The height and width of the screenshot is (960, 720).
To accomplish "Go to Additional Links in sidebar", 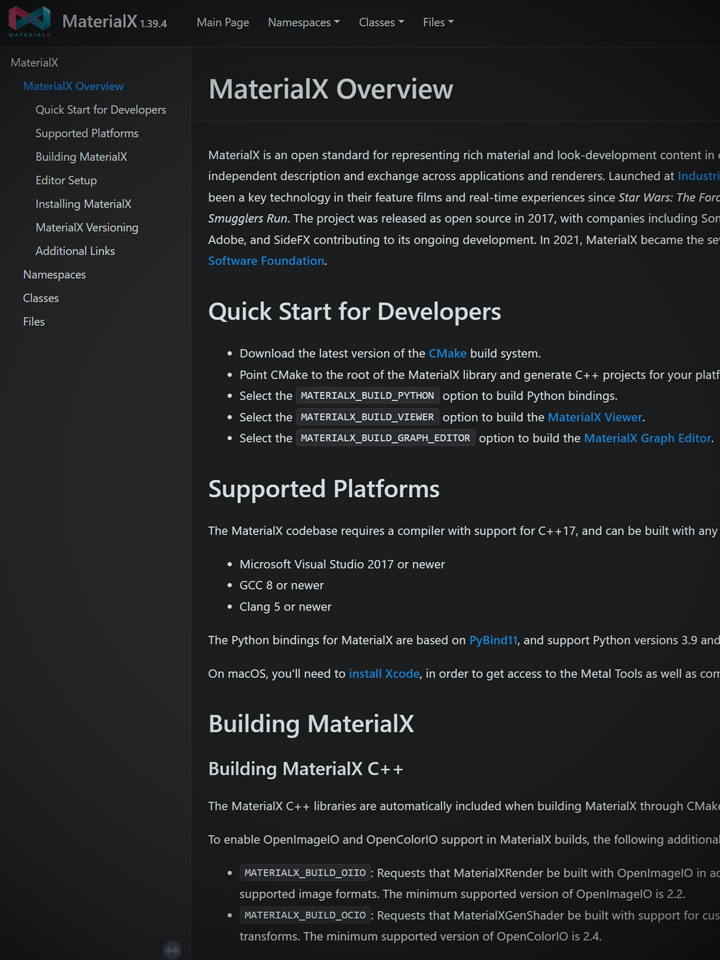I will point(75,251).
